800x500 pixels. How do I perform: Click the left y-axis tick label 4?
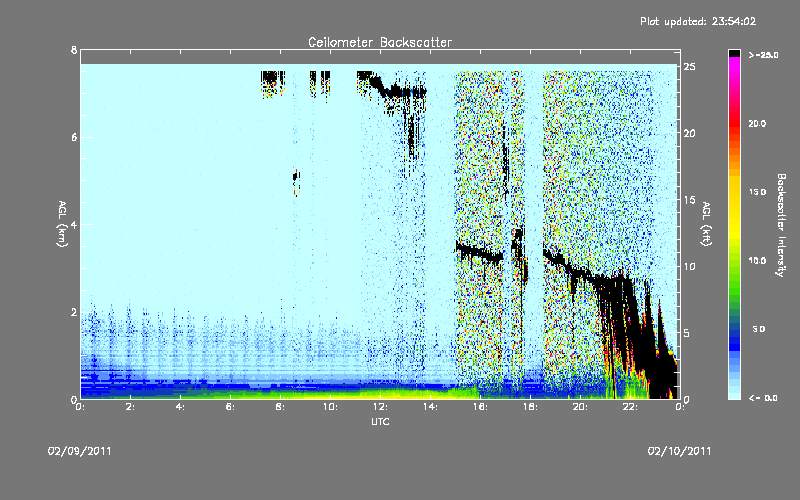point(74,224)
